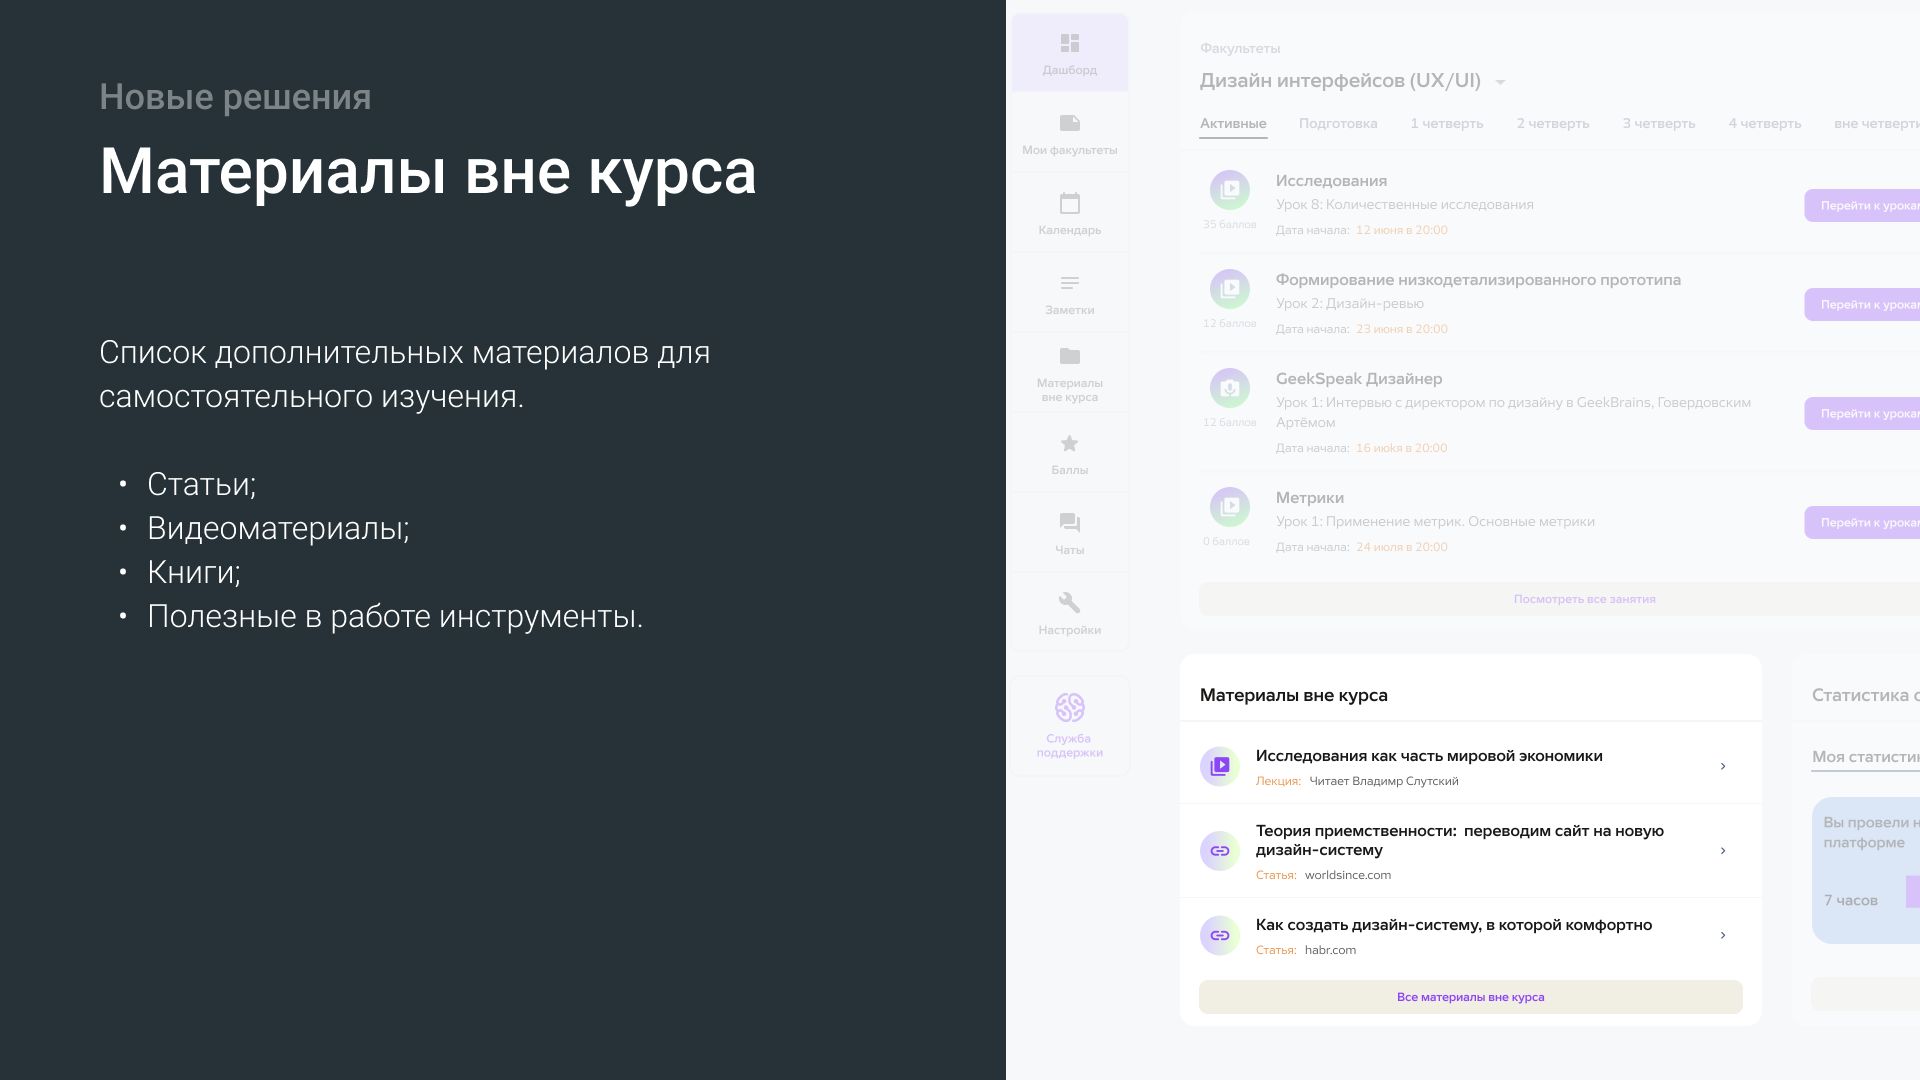This screenshot has width=1920, height=1080.
Task: Open Заметки from the sidebar
Action: coord(1069,292)
